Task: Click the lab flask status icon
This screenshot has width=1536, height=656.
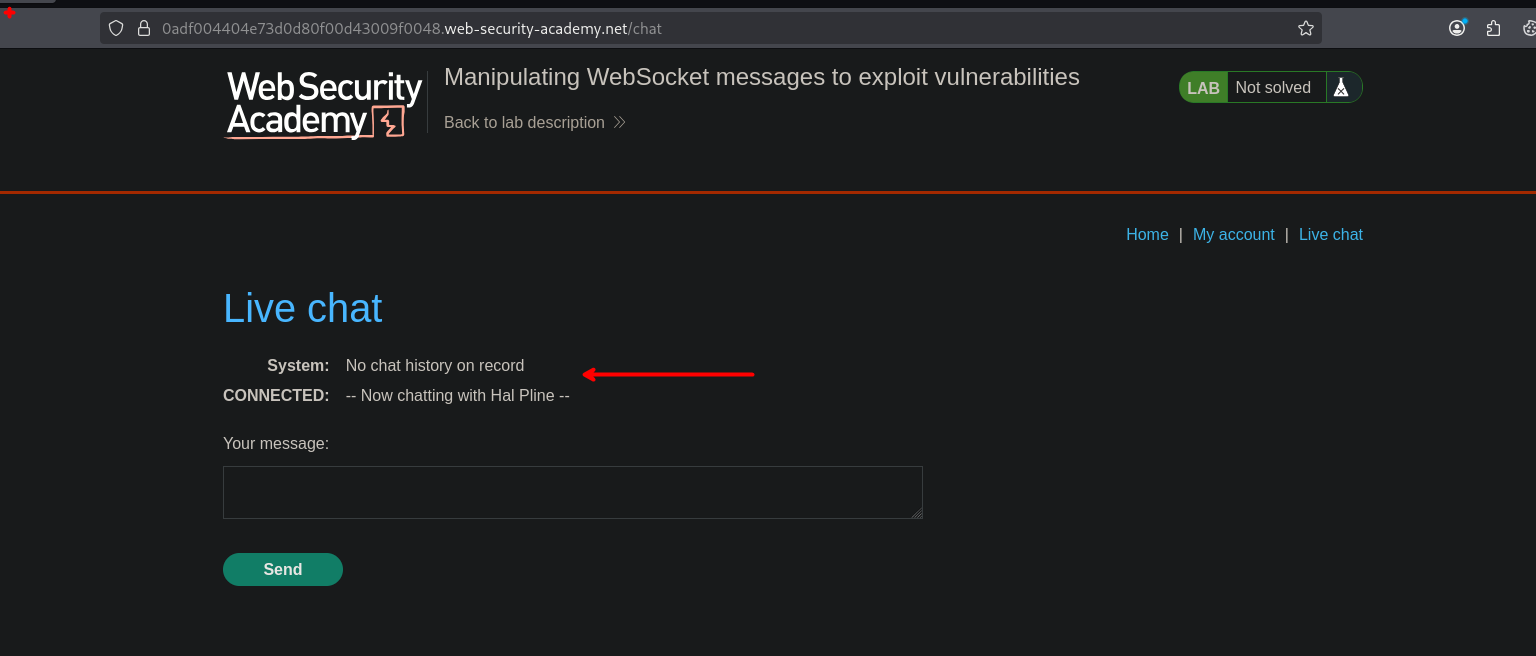Action: coord(1341,87)
